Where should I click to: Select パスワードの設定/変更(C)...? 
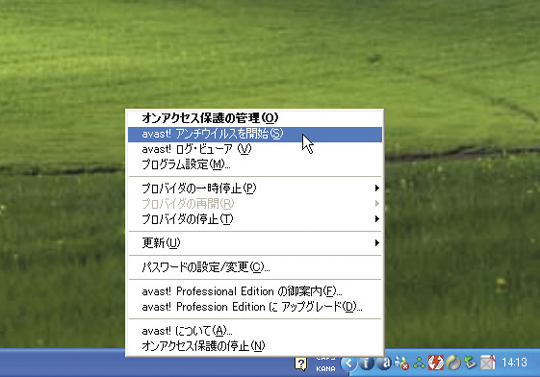tap(255, 267)
